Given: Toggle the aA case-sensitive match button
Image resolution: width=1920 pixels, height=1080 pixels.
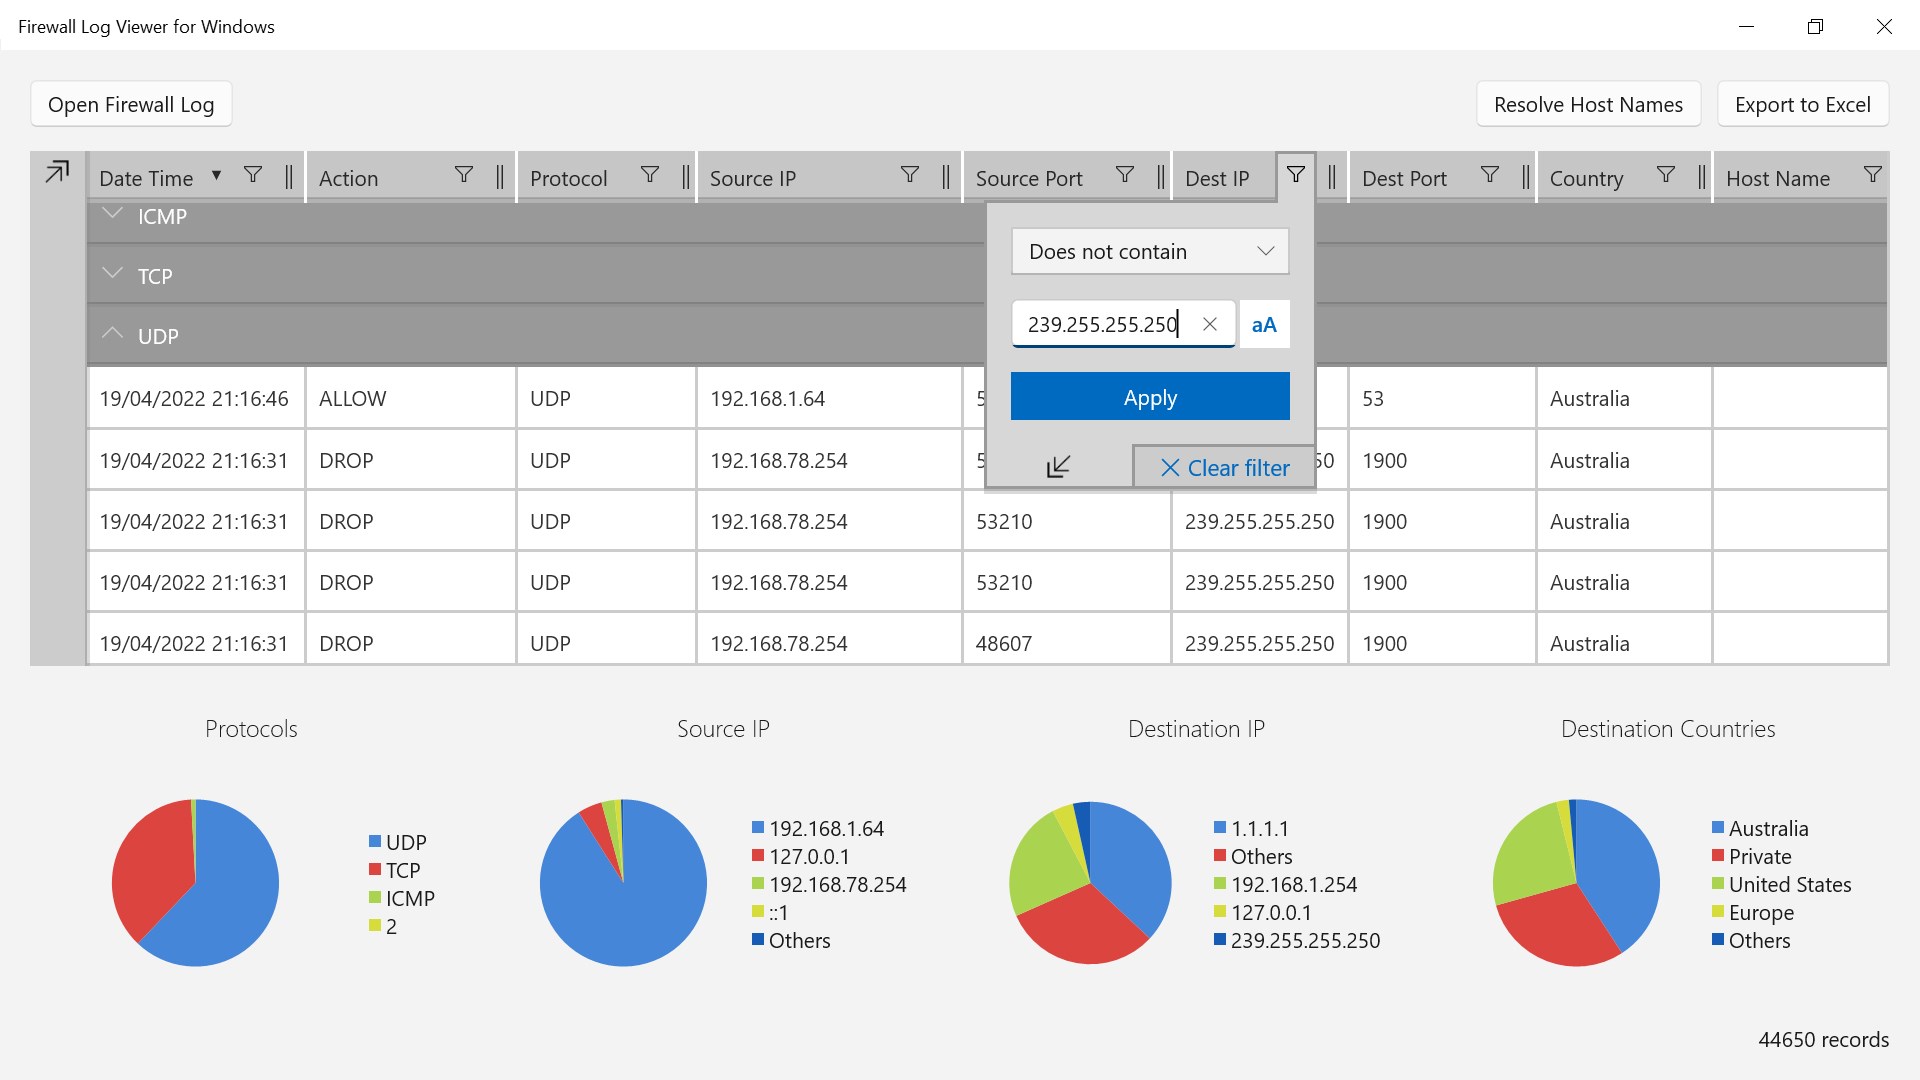Looking at the screenshot, I should (1264, 324).
